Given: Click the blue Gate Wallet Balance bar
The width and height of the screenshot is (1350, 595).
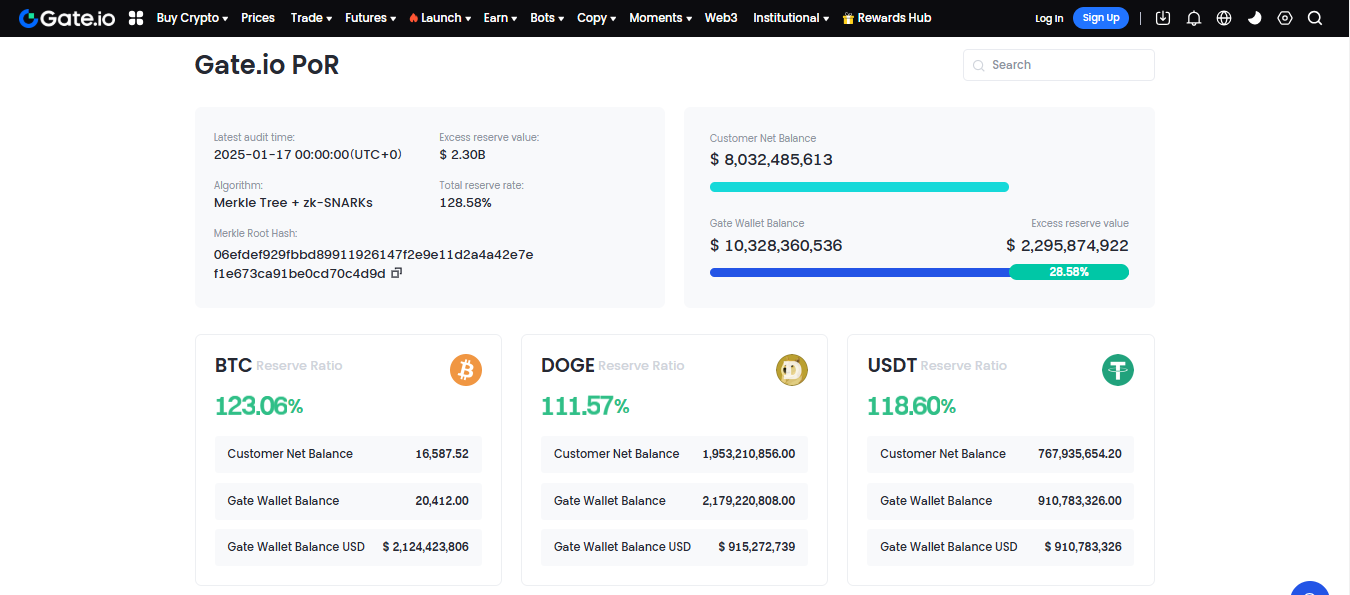Looking at the screenshot, I should tap(860, 272).
